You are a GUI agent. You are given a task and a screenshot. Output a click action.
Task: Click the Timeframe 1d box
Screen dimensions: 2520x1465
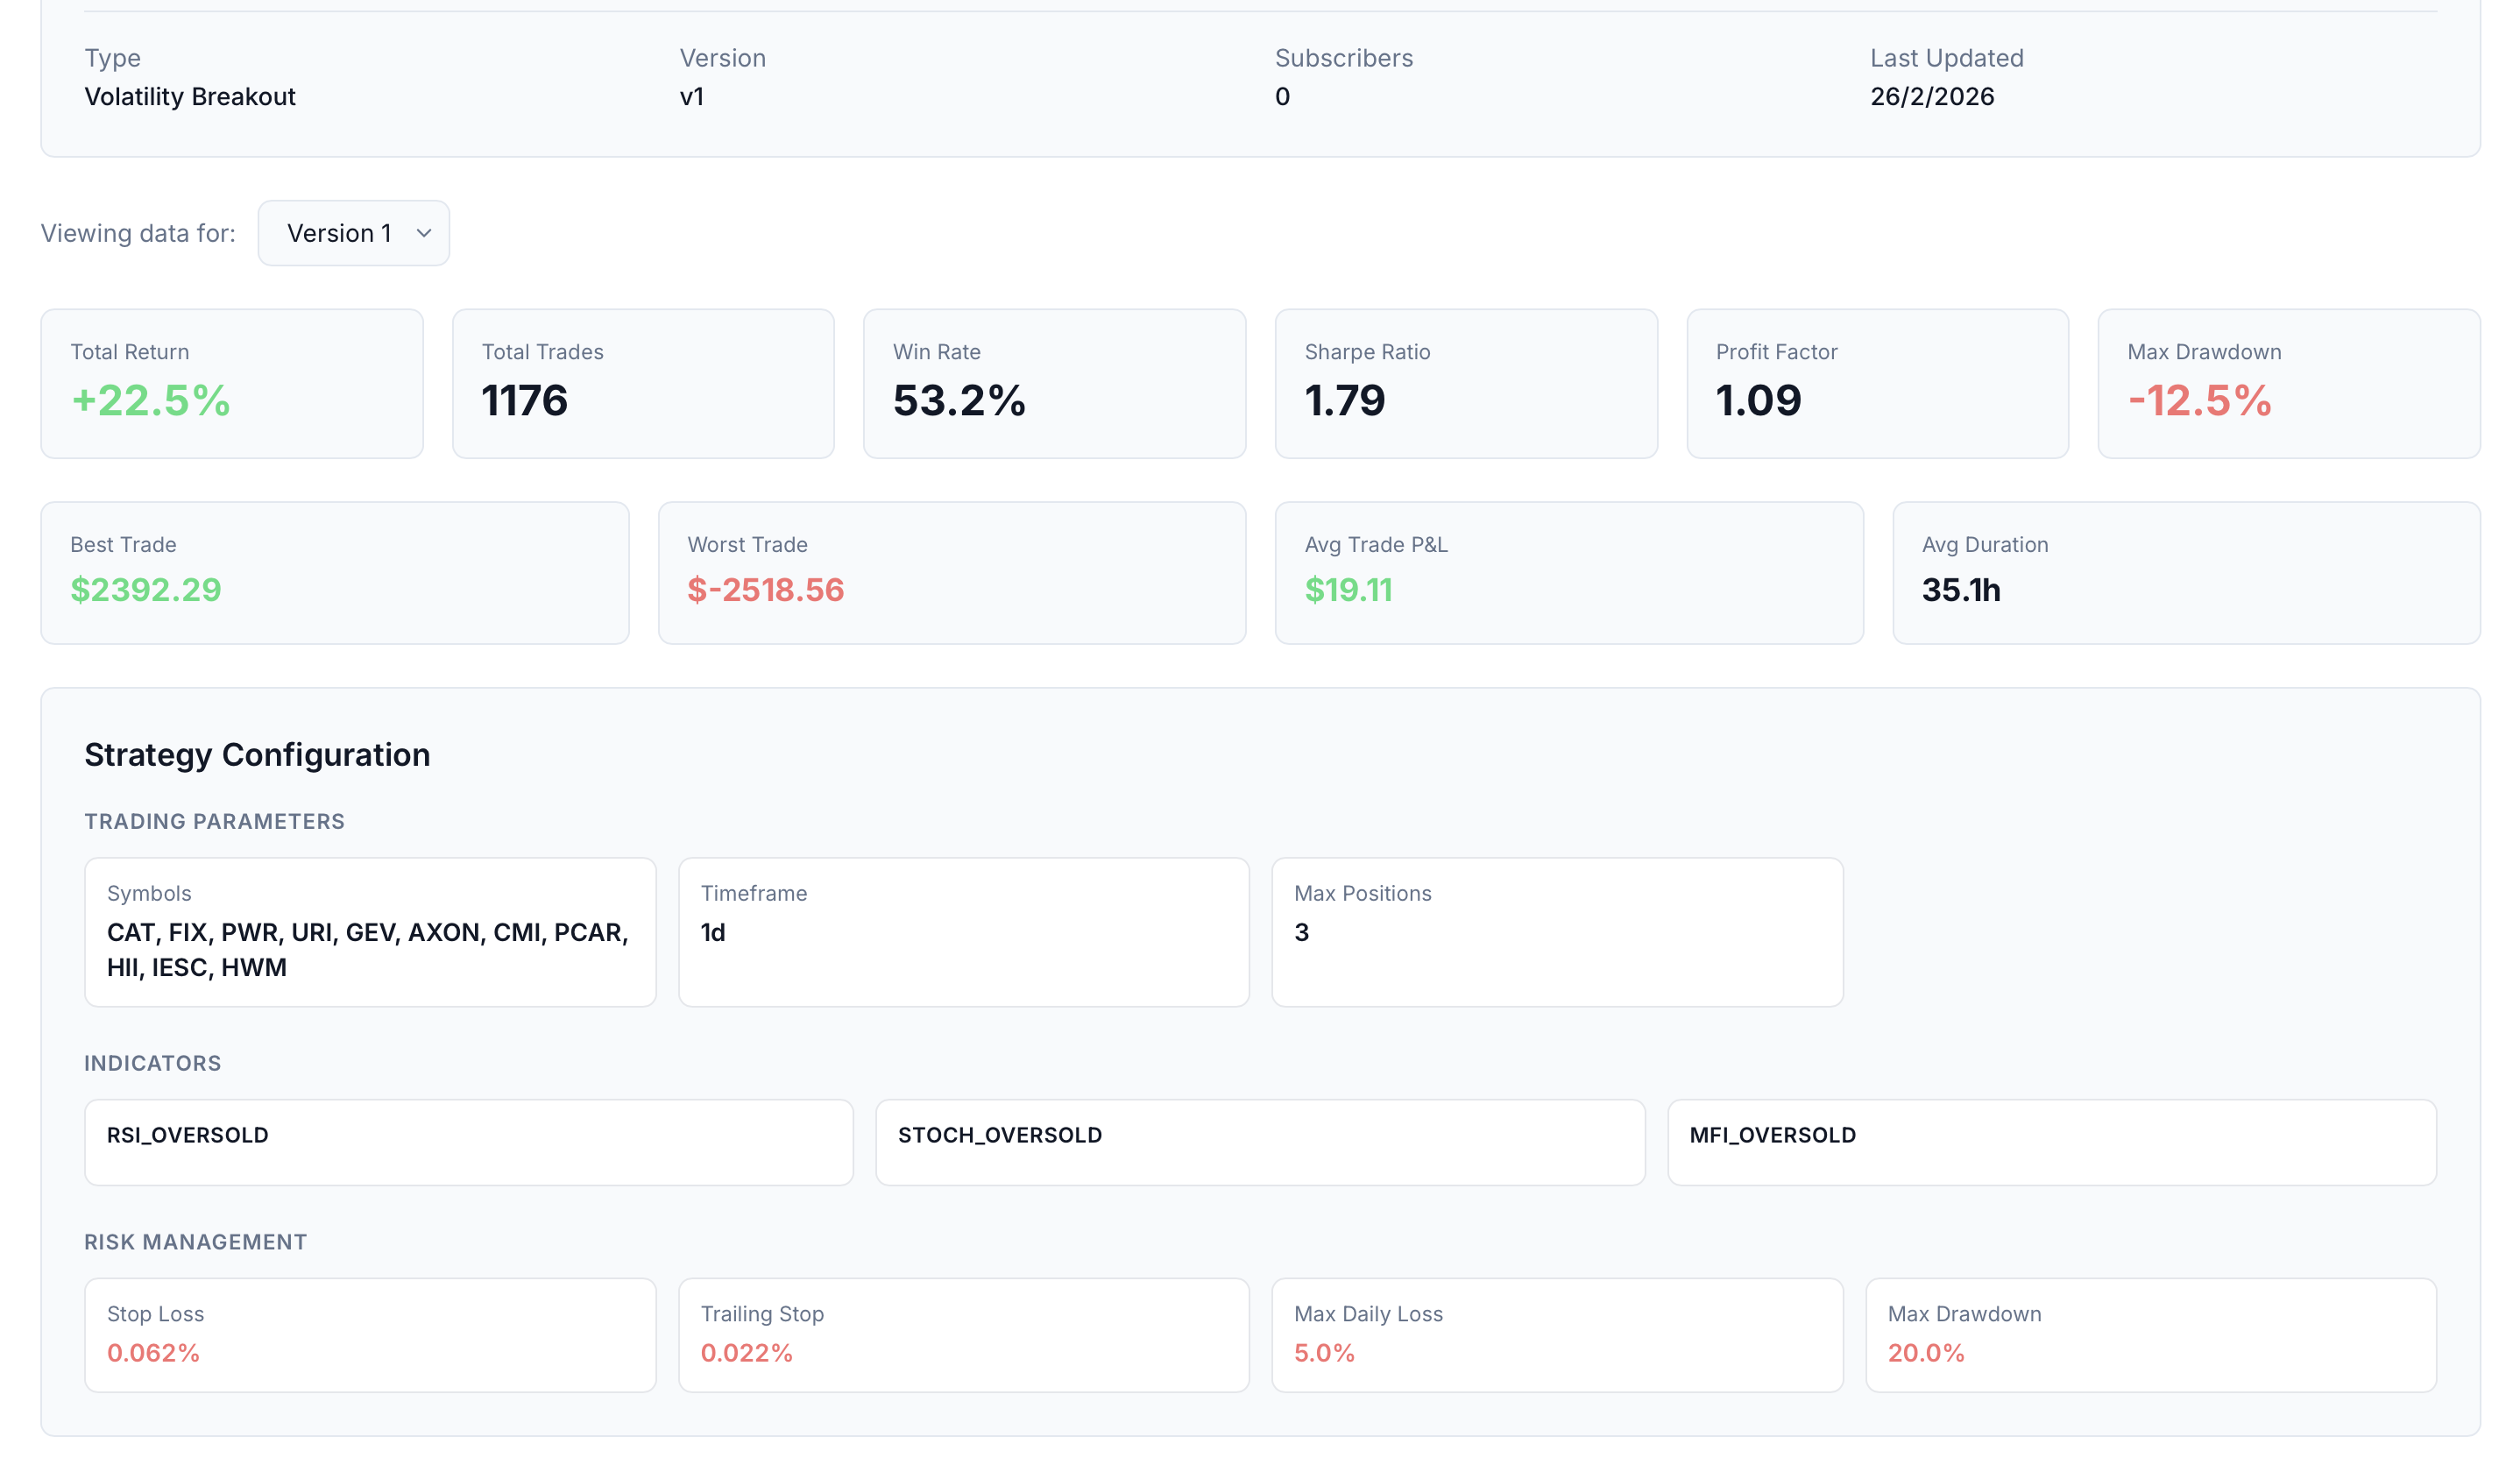[x=963, y=931]
